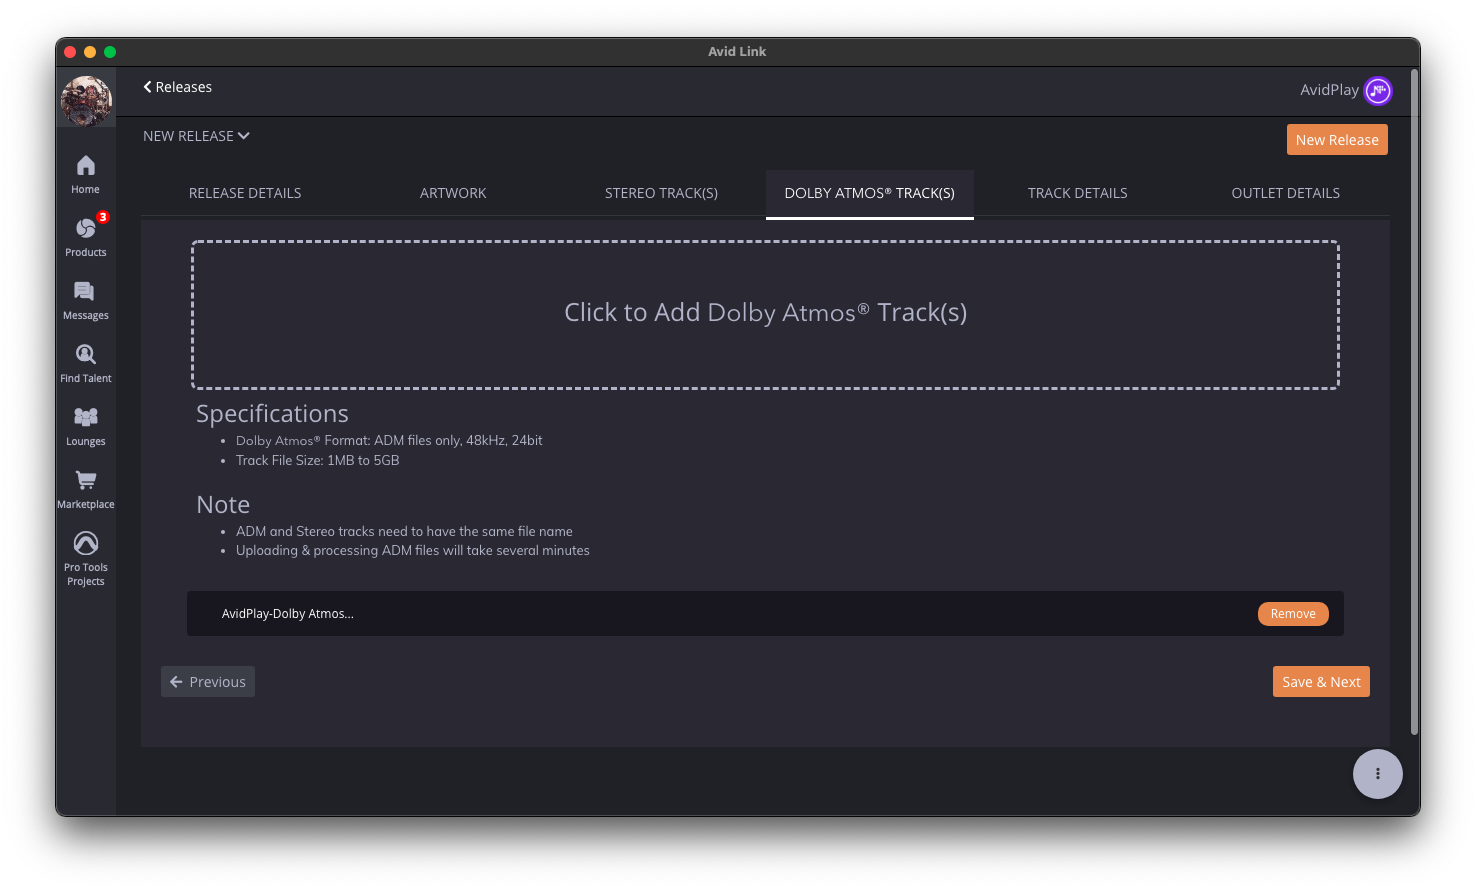Open the OUTLET DETAILS tab
The height and width of the screenshot is (890, 1476).
[1286, 193]
